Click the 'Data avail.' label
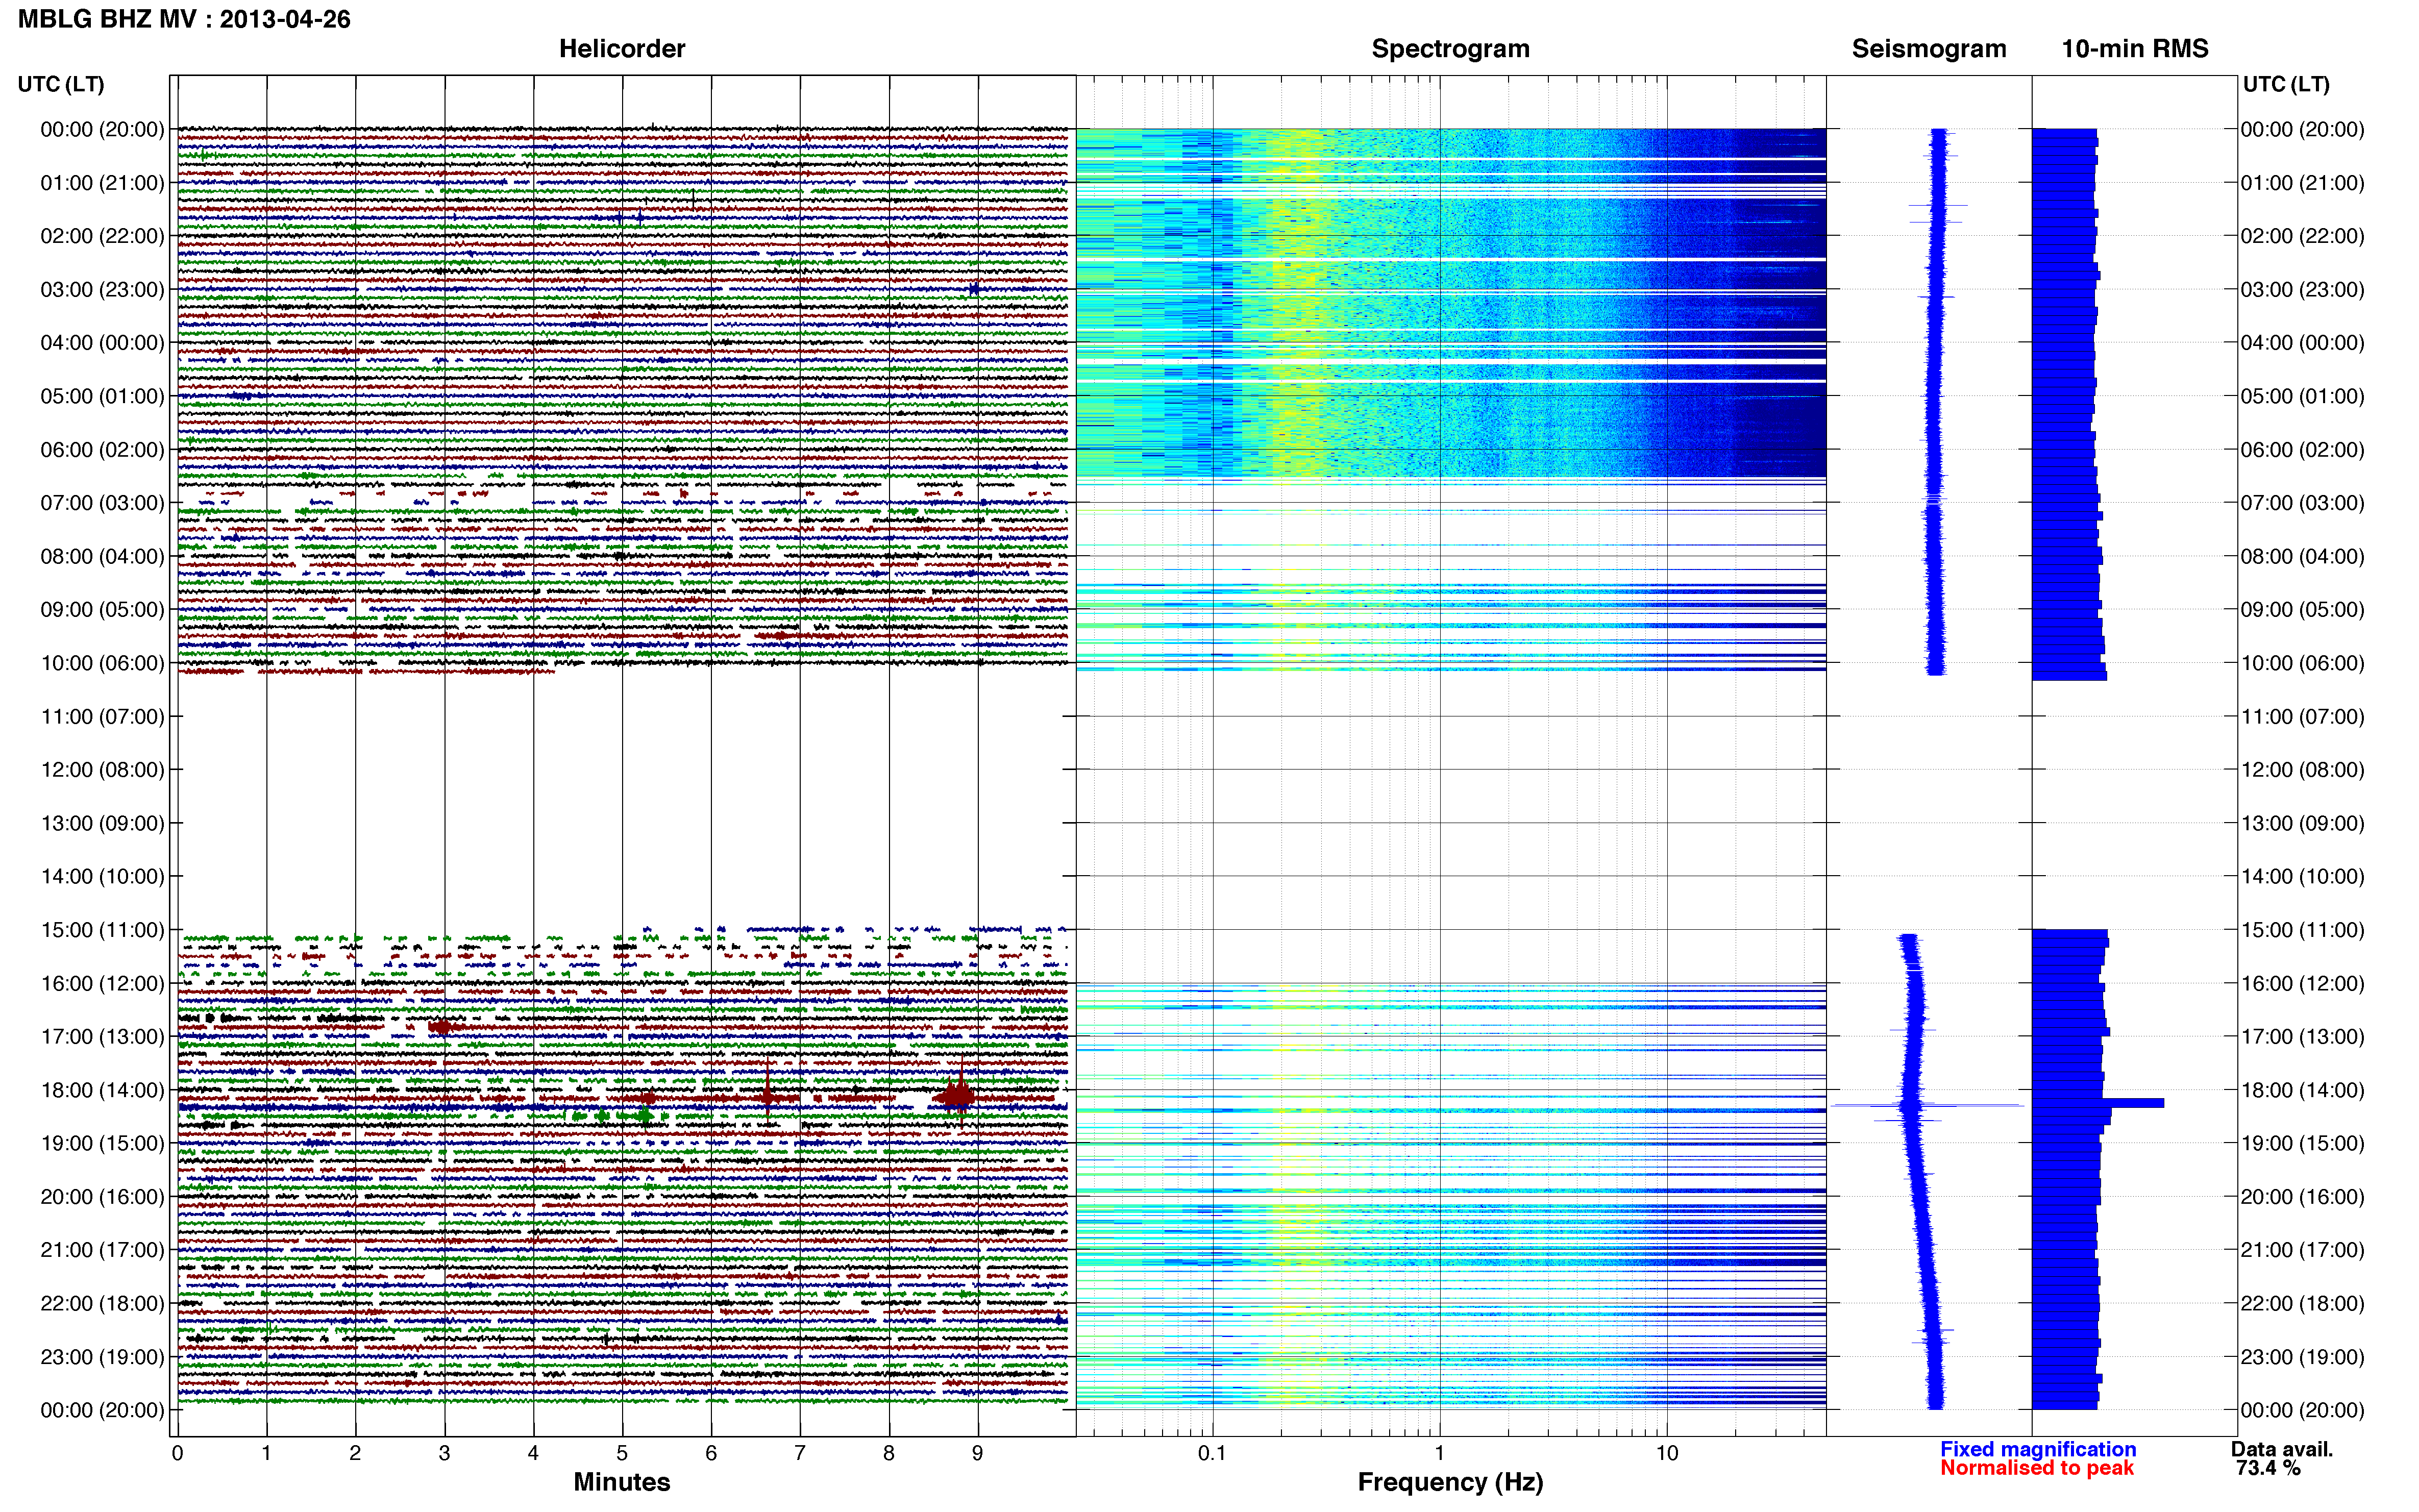 coord(2282,1449)
